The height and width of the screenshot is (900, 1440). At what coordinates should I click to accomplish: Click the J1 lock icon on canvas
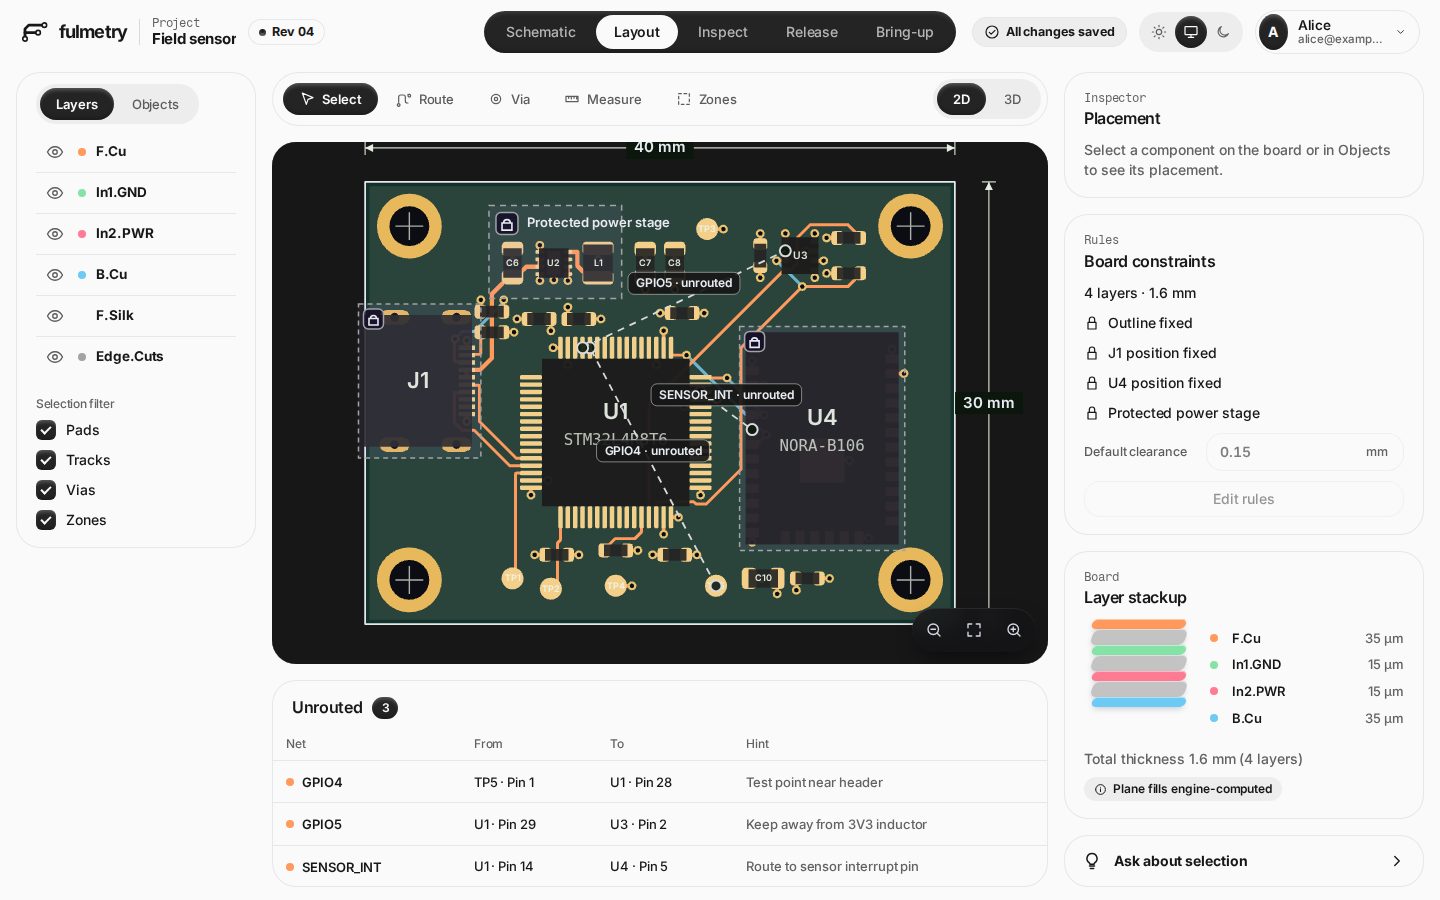(x=373, y=320)
